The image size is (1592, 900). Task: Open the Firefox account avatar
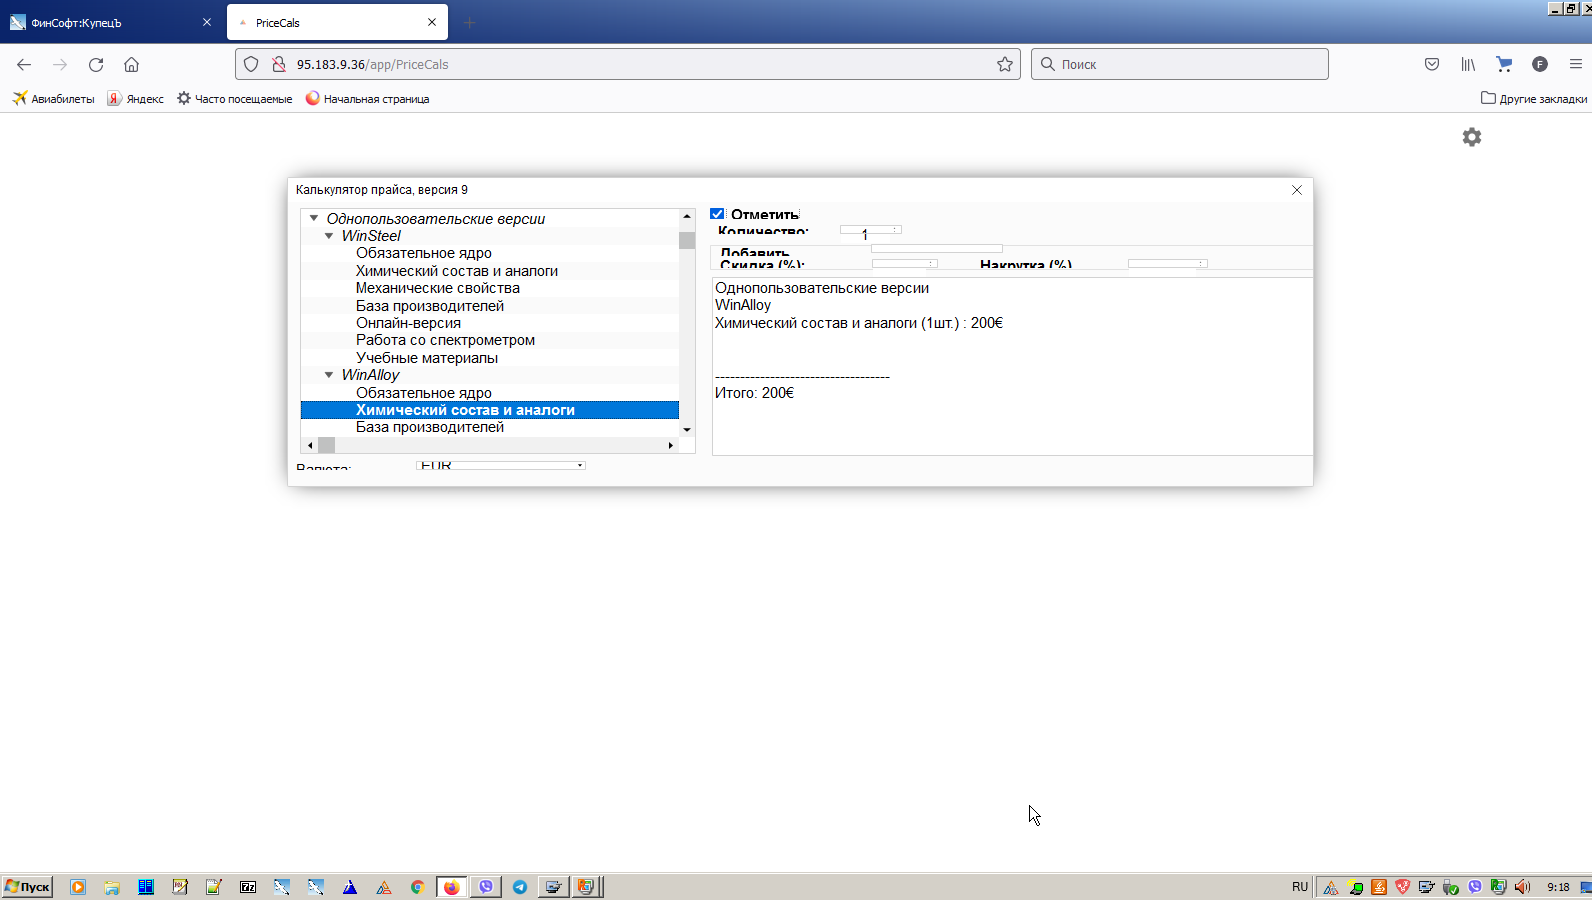[1540, 64]
